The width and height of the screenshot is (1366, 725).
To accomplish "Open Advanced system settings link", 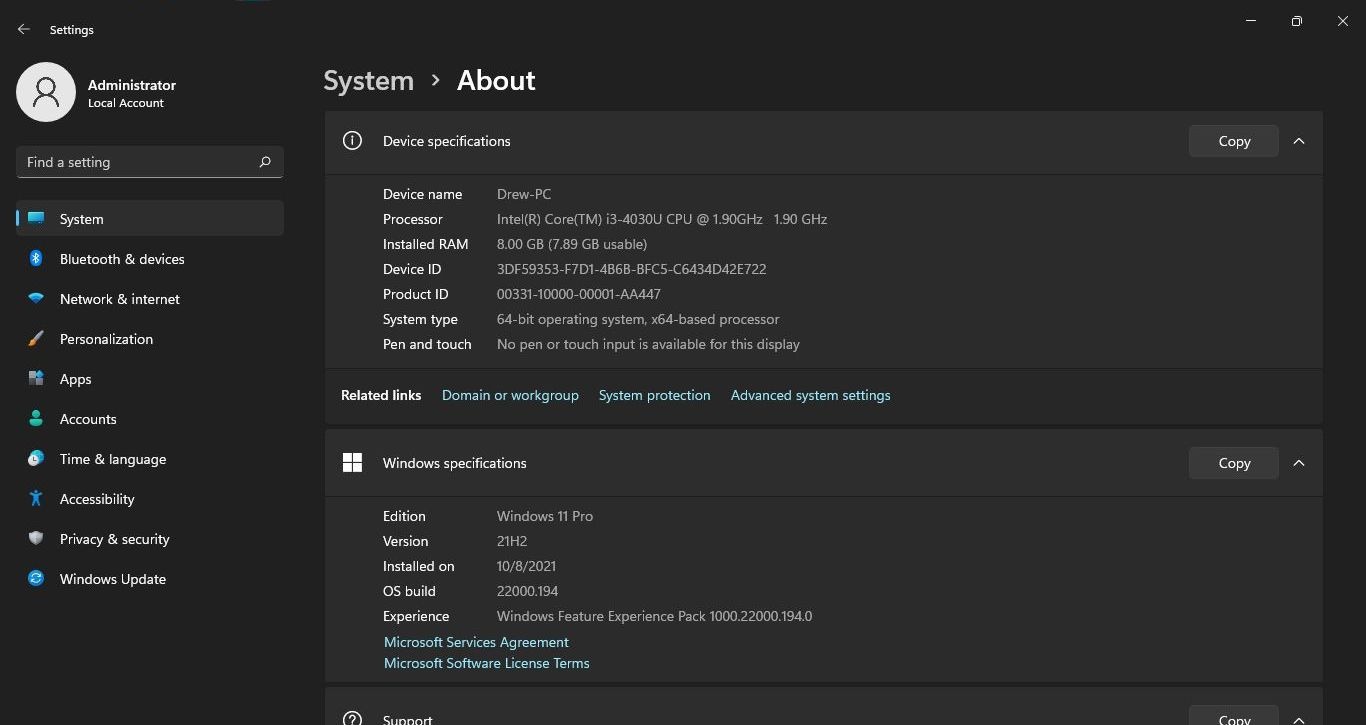I will (x=810, y=395).
